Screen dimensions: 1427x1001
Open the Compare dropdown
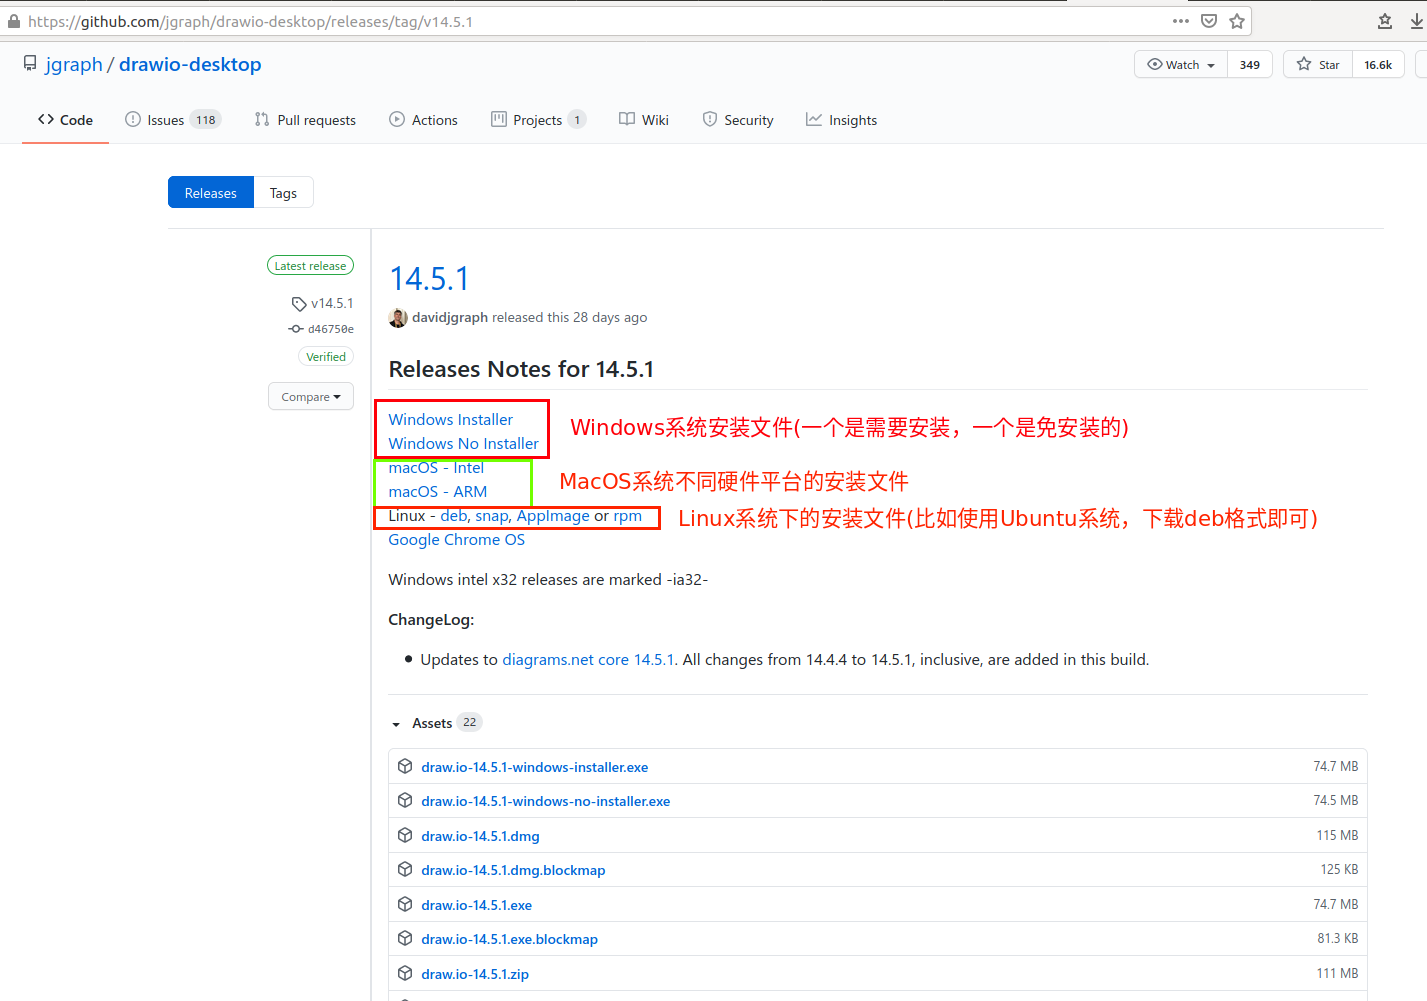coord(311,397)
